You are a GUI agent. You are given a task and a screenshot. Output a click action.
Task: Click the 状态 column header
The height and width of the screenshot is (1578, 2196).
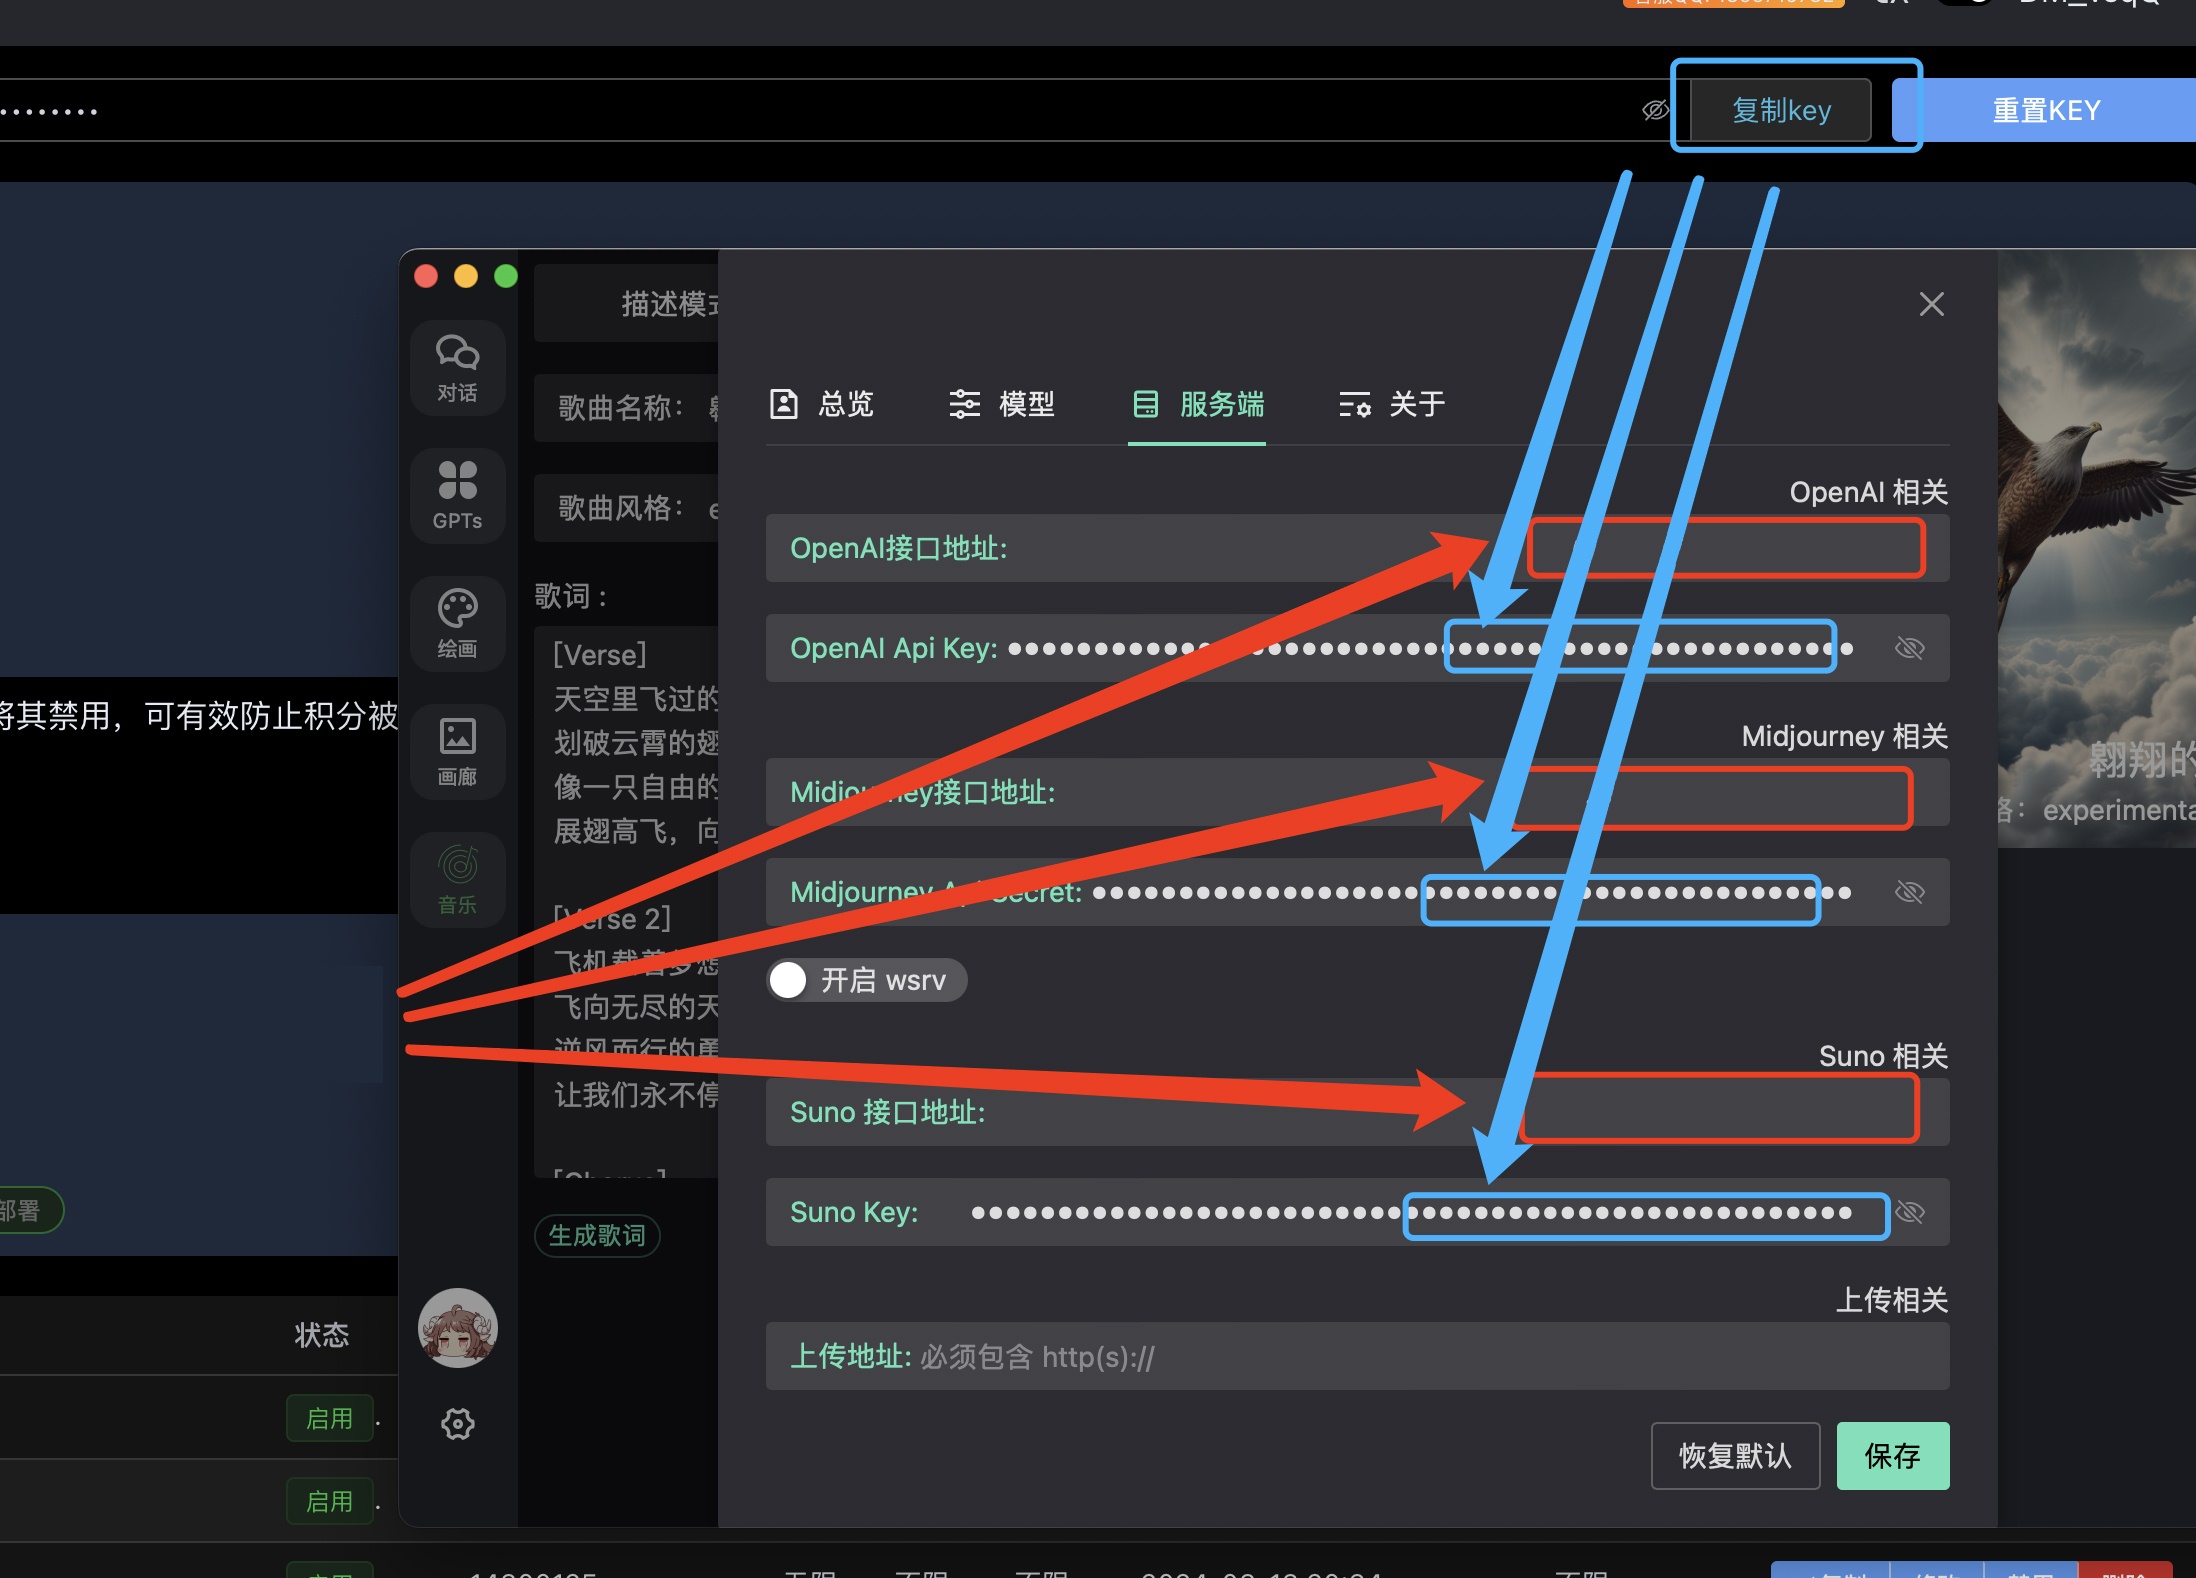[x=321, y=1334]
